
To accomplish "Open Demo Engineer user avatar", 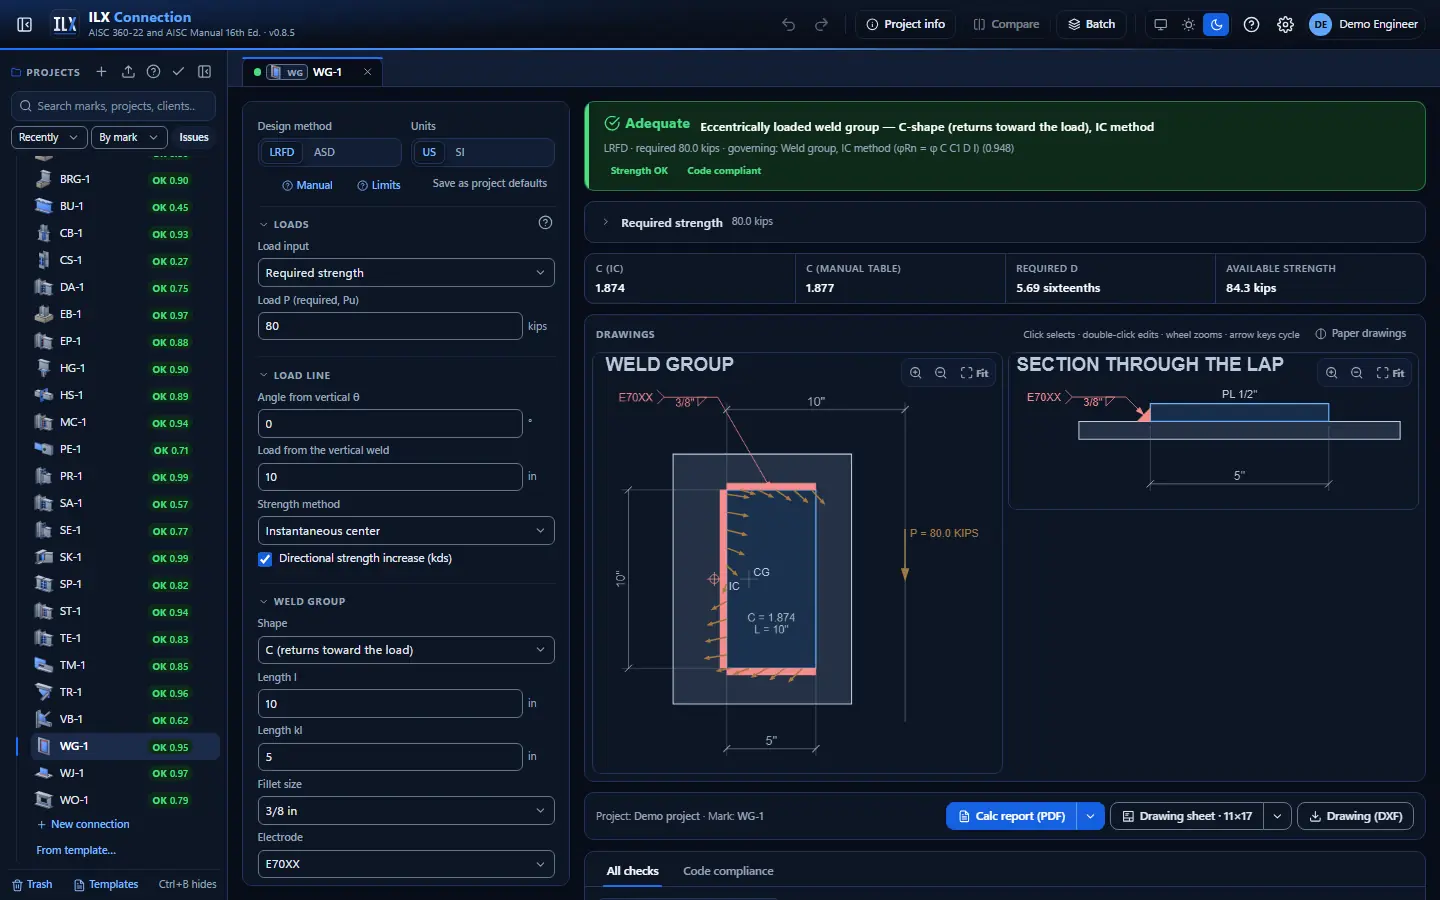I will [x=1366, y=24].
